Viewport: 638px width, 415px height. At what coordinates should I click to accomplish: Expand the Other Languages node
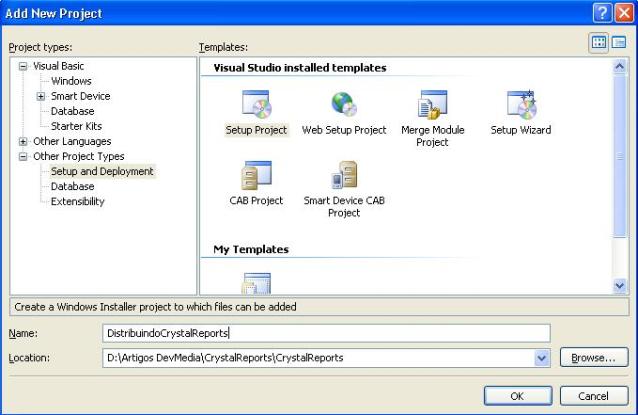pyautogui.click(x=23, y=141)
